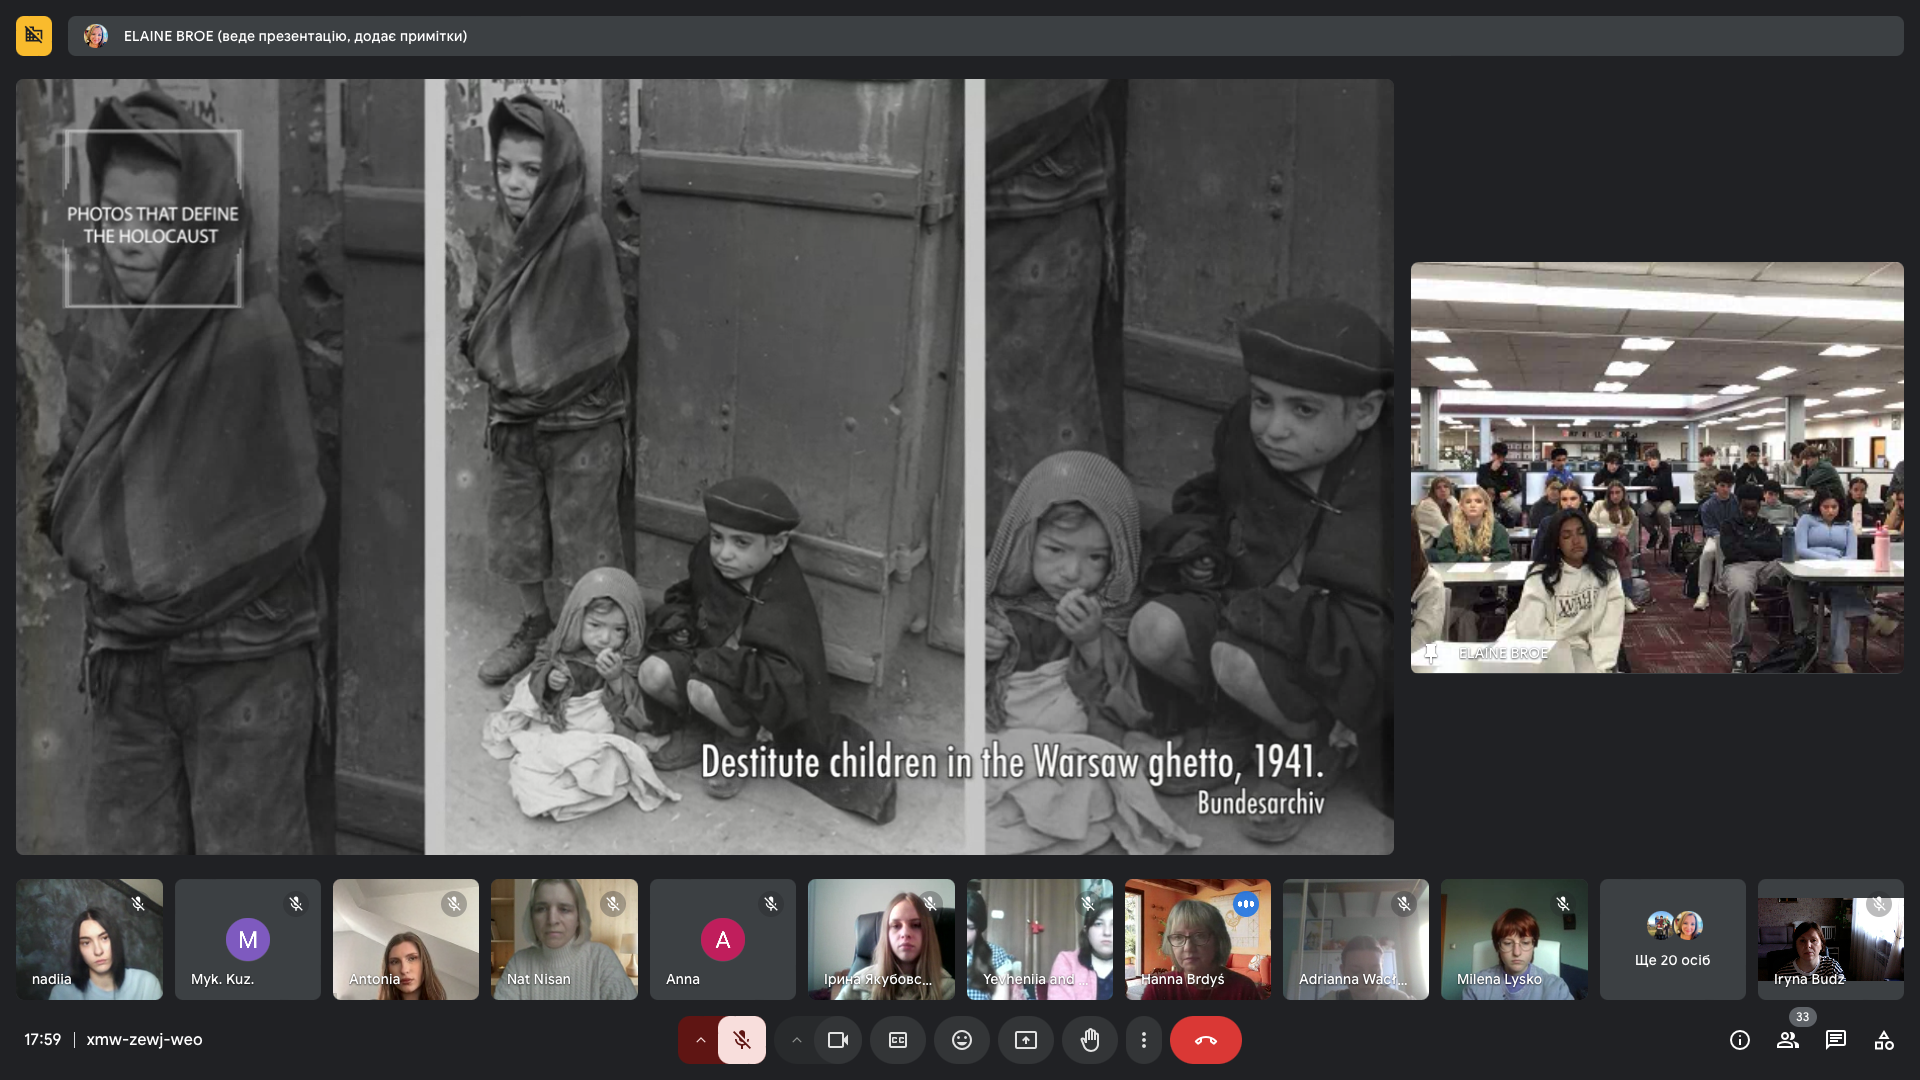Click muted mic icon on Adrianna tile
Viewport: 1920px width, 1080px height.
pos(1404,904)
